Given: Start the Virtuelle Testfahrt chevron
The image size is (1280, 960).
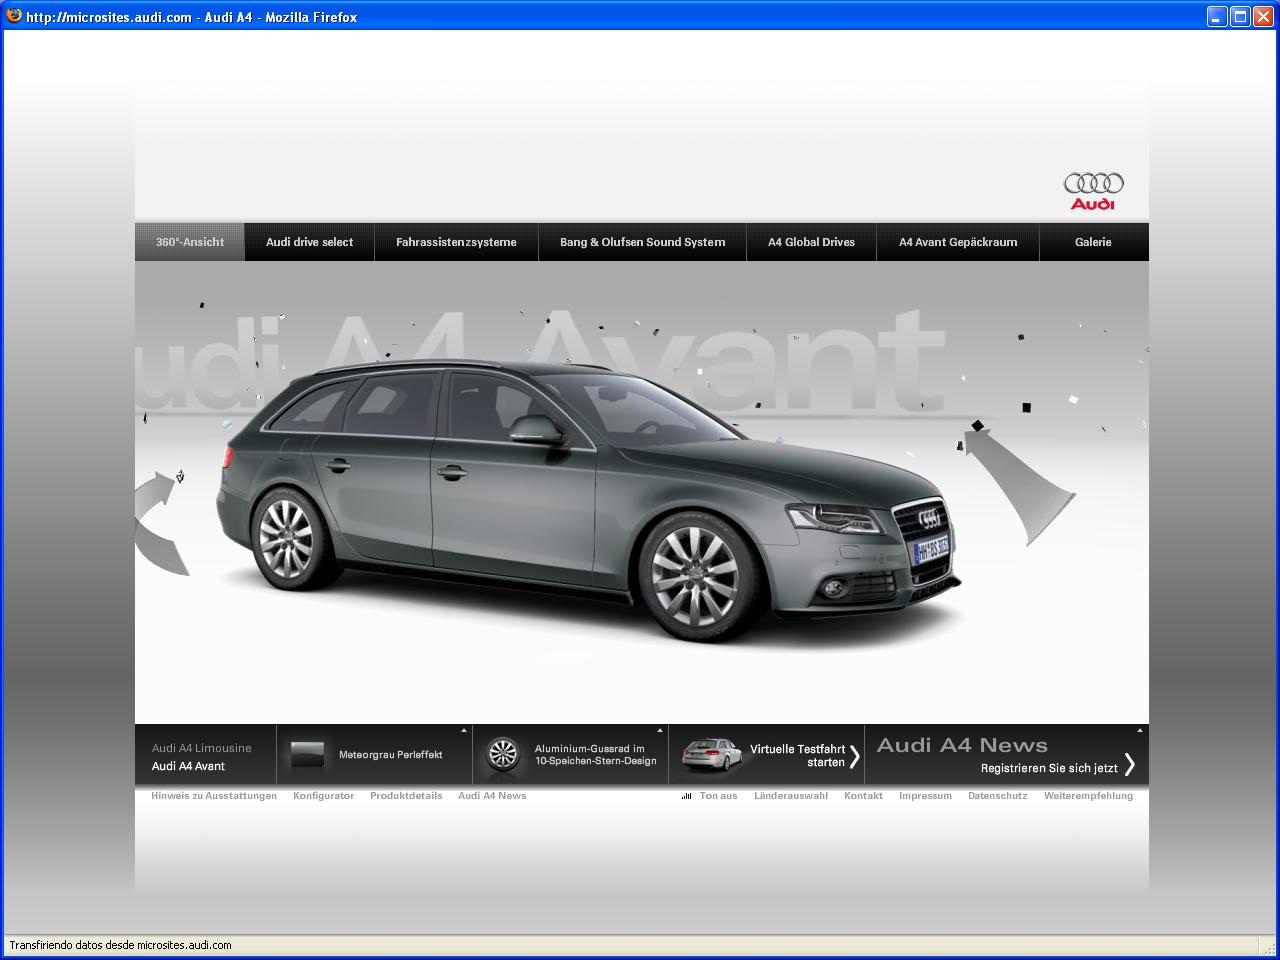Looking at the screenshot, I should (854, 755).
